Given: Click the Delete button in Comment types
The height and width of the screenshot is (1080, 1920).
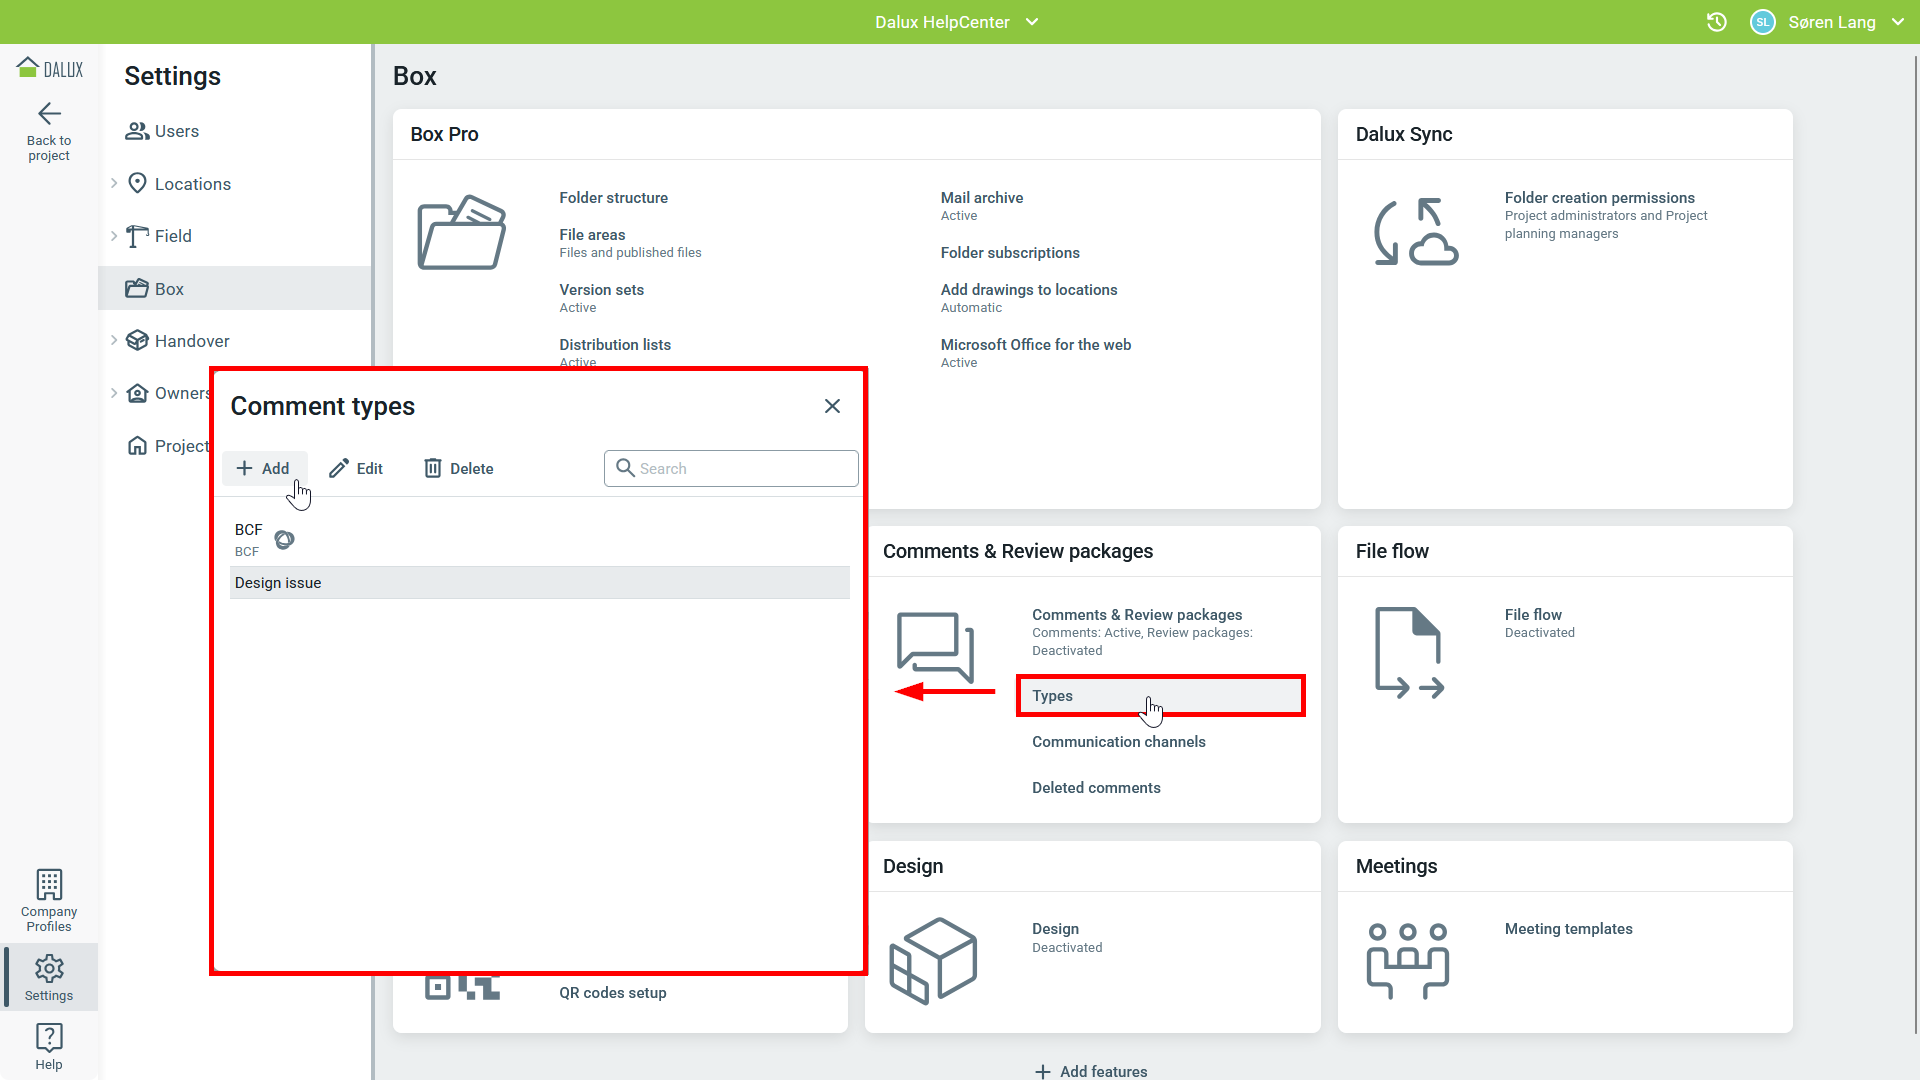Looking at the screenshot, I should 459,468.
